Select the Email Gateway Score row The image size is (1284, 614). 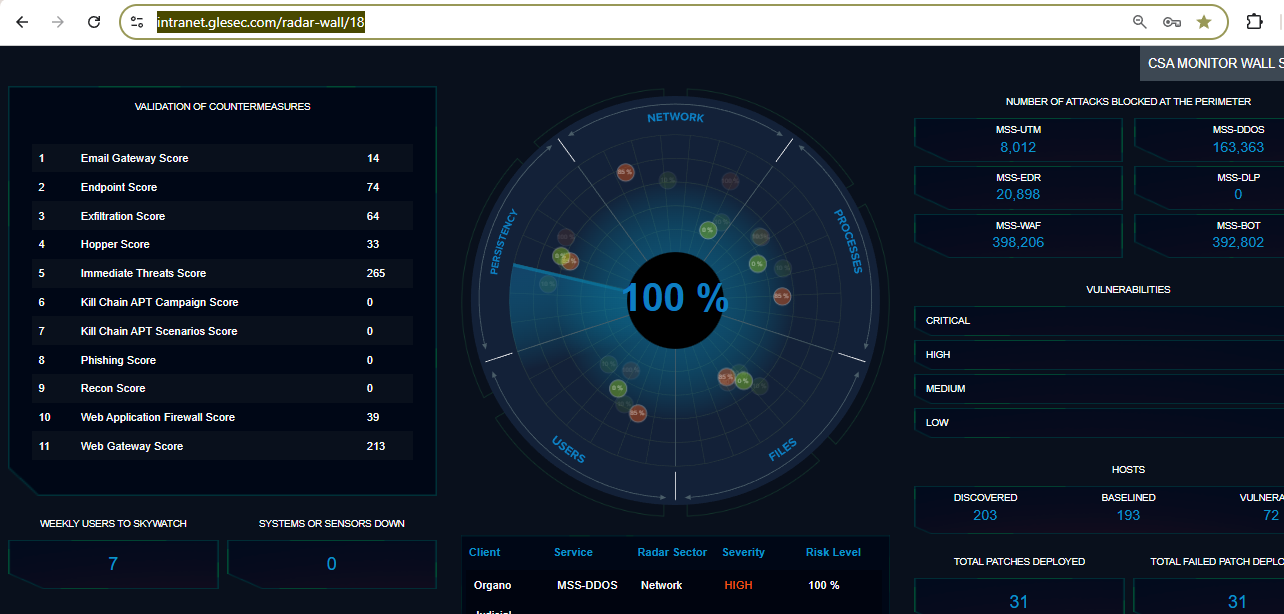pos(222,158)
